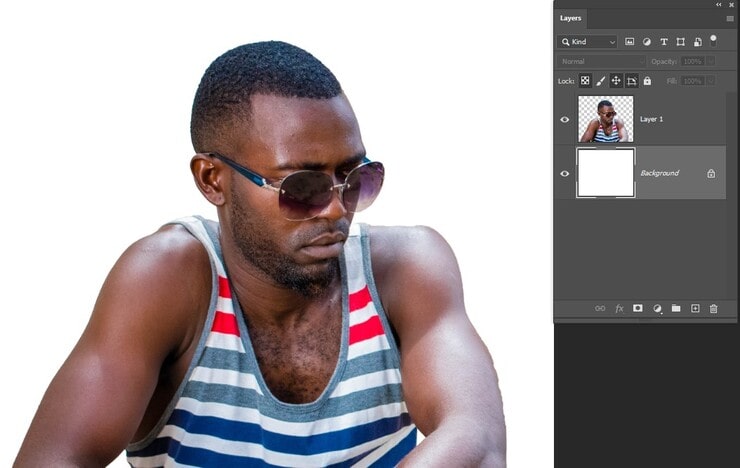This screenshot has width=740, height=468.
Task: Select the Layer 1 name text
Action: (651, 119)
